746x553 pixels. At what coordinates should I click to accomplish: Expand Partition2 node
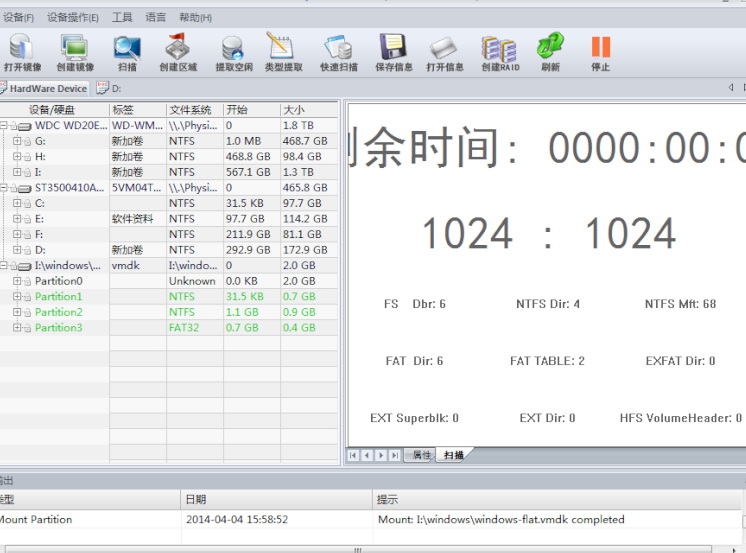point(17,312)
